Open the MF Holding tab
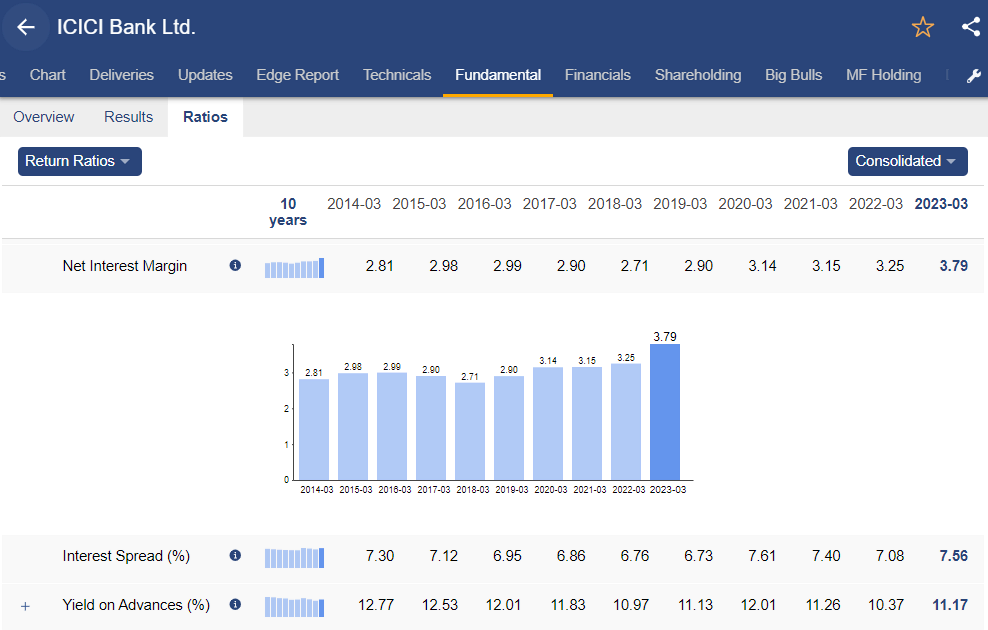988x630 pixels. click(883, 75)
